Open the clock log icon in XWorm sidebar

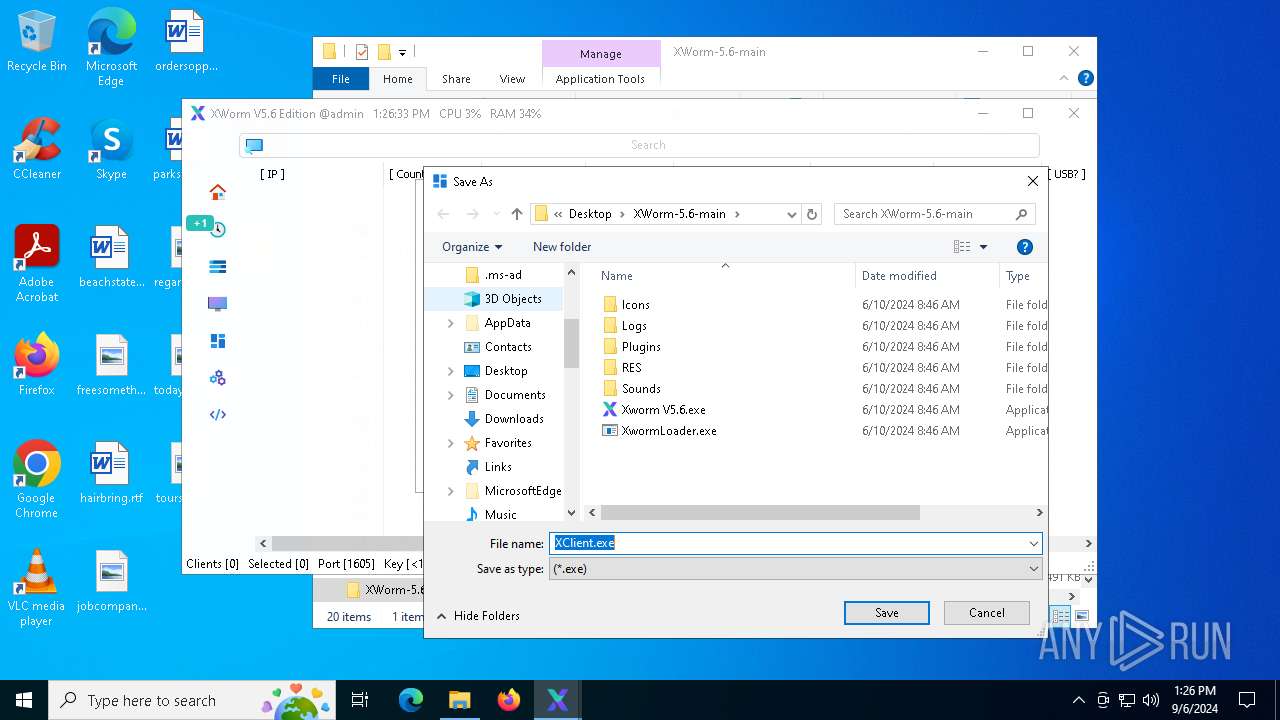218,229
